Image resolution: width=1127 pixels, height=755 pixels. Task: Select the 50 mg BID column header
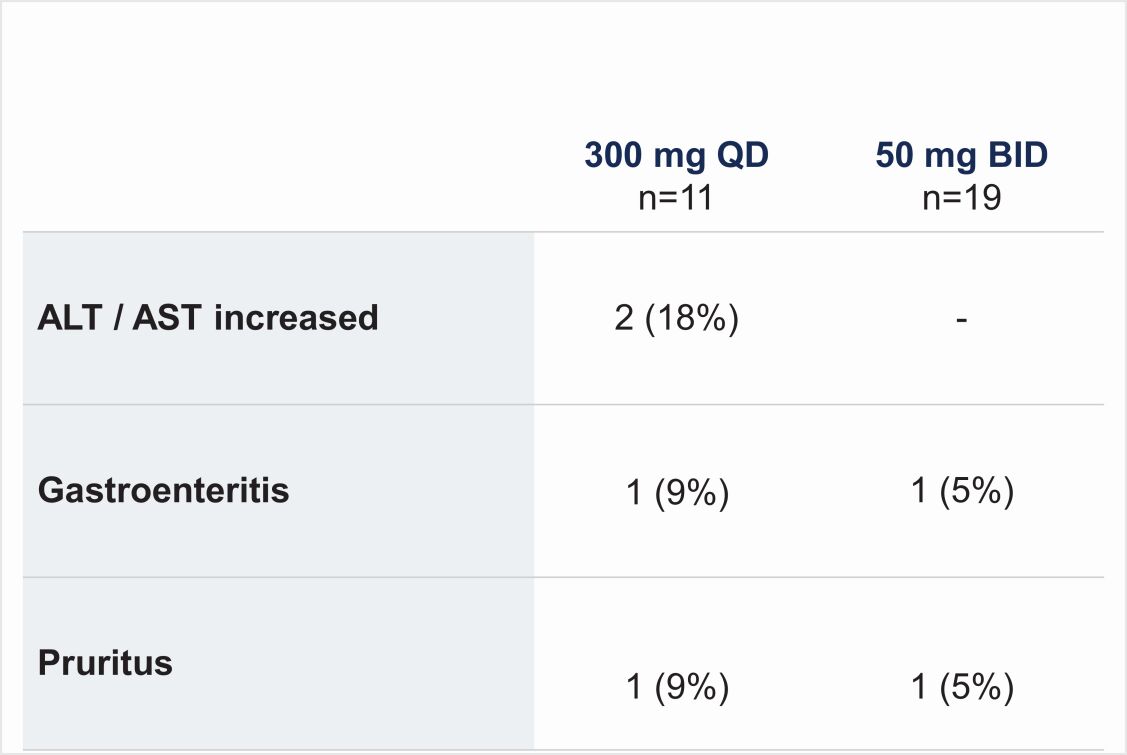coord(961,157)
